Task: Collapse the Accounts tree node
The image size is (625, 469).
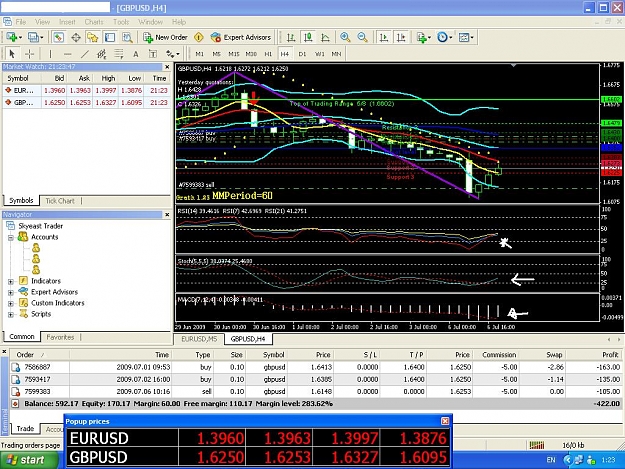Action: (11, 237)
